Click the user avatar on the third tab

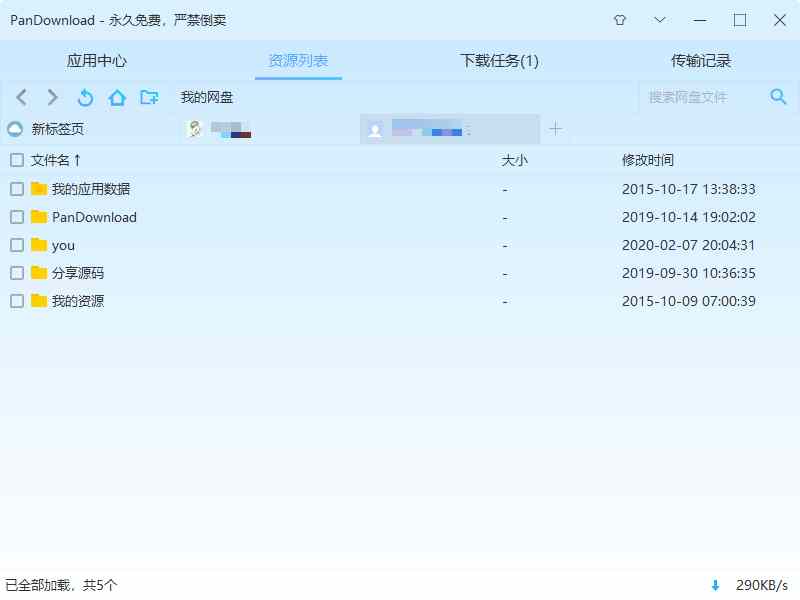[376, 130]
